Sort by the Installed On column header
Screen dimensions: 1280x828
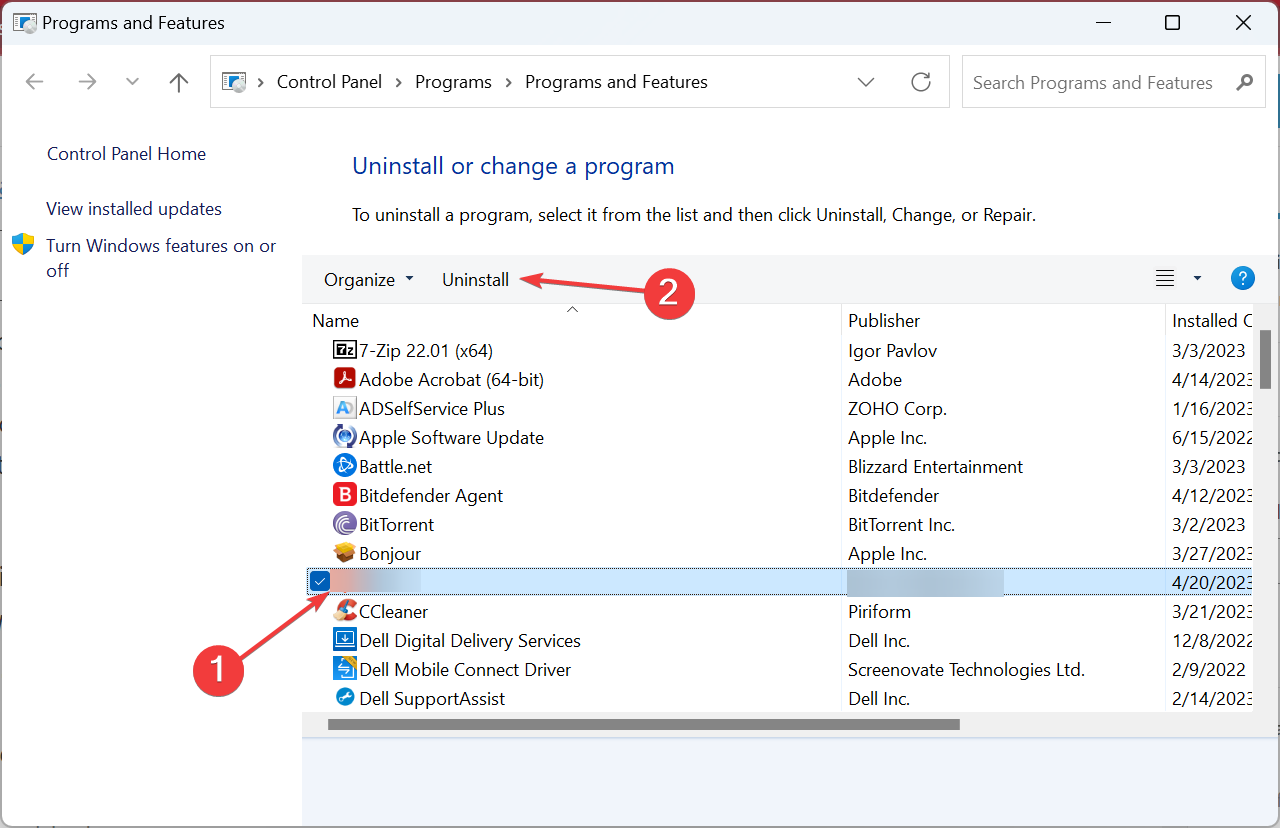tap(1211, 321)
